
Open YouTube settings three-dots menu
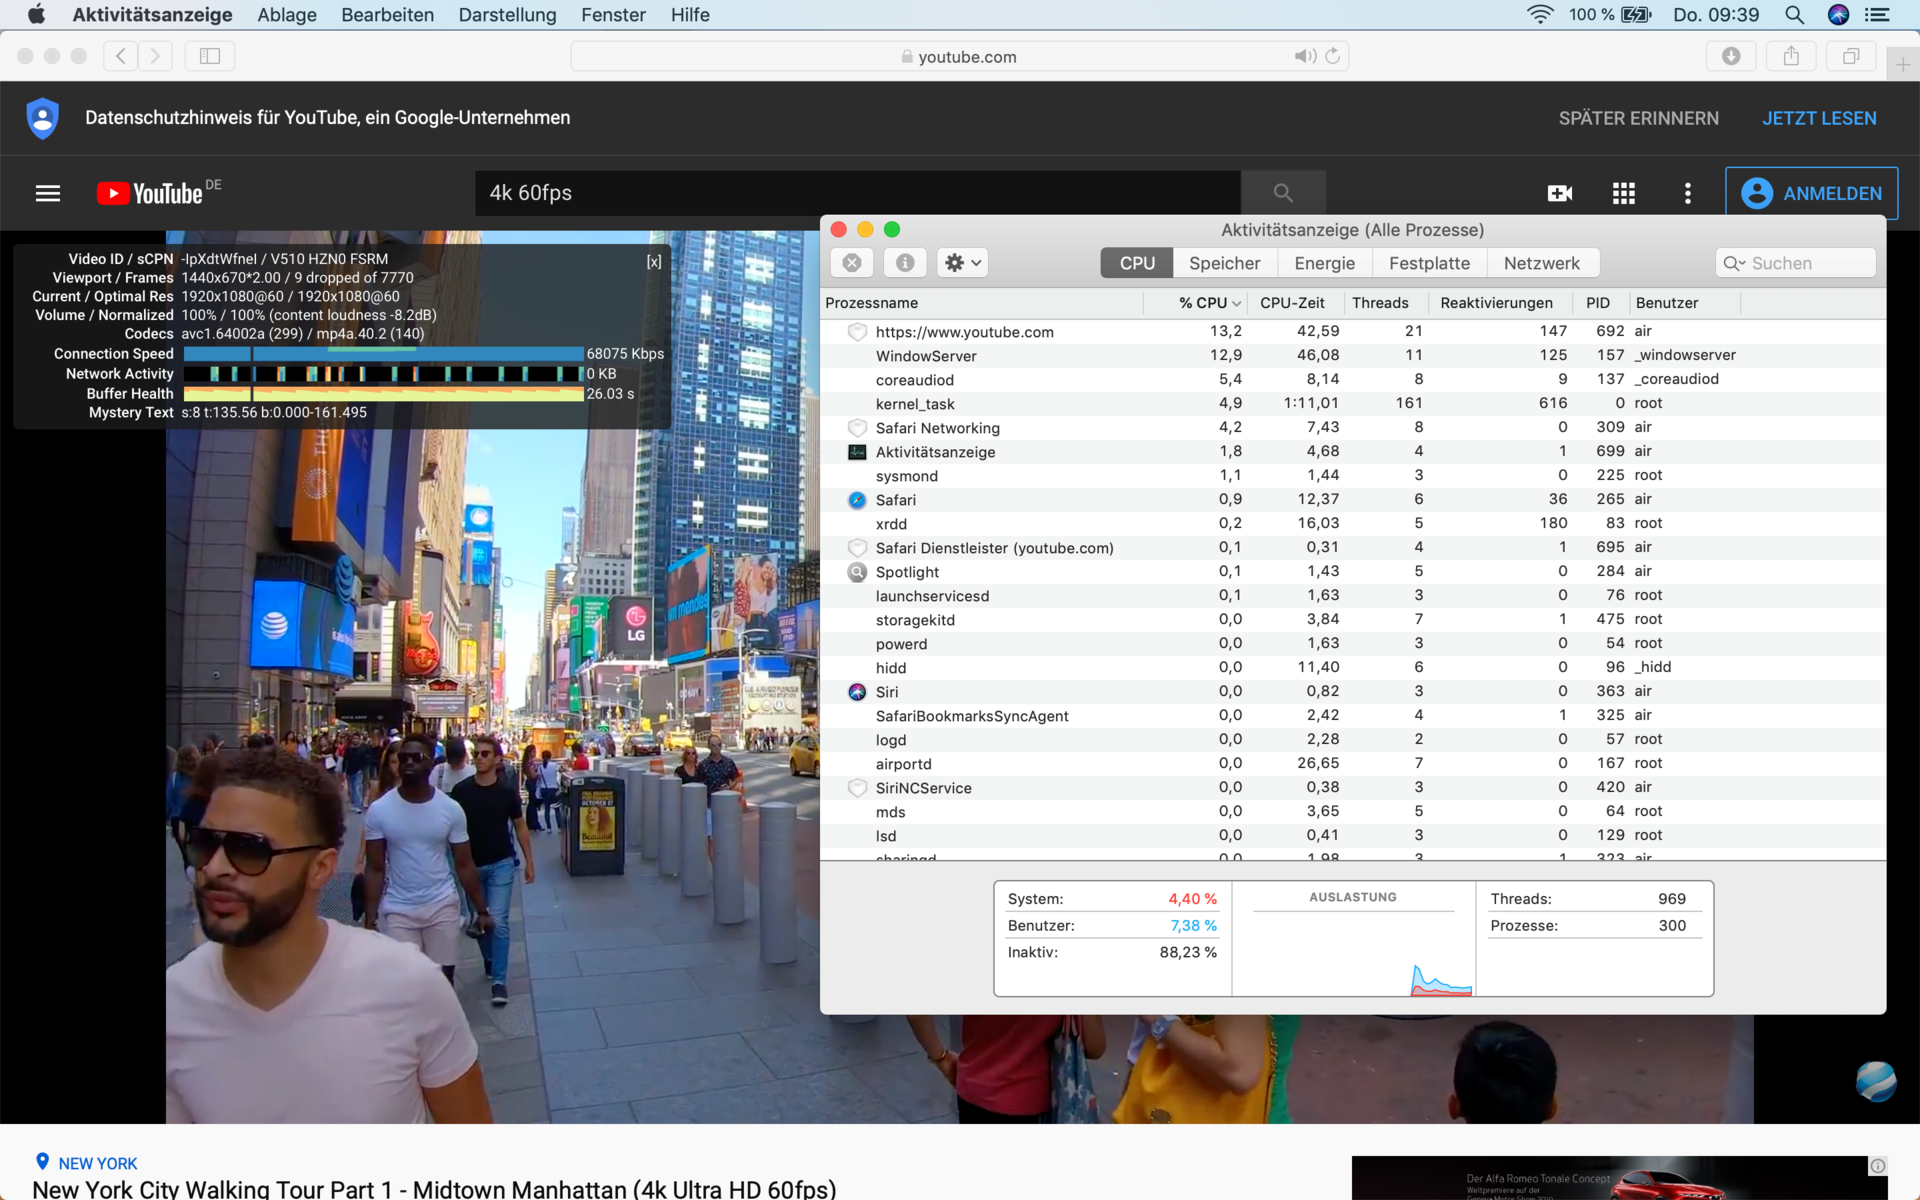pos(1688,193)
